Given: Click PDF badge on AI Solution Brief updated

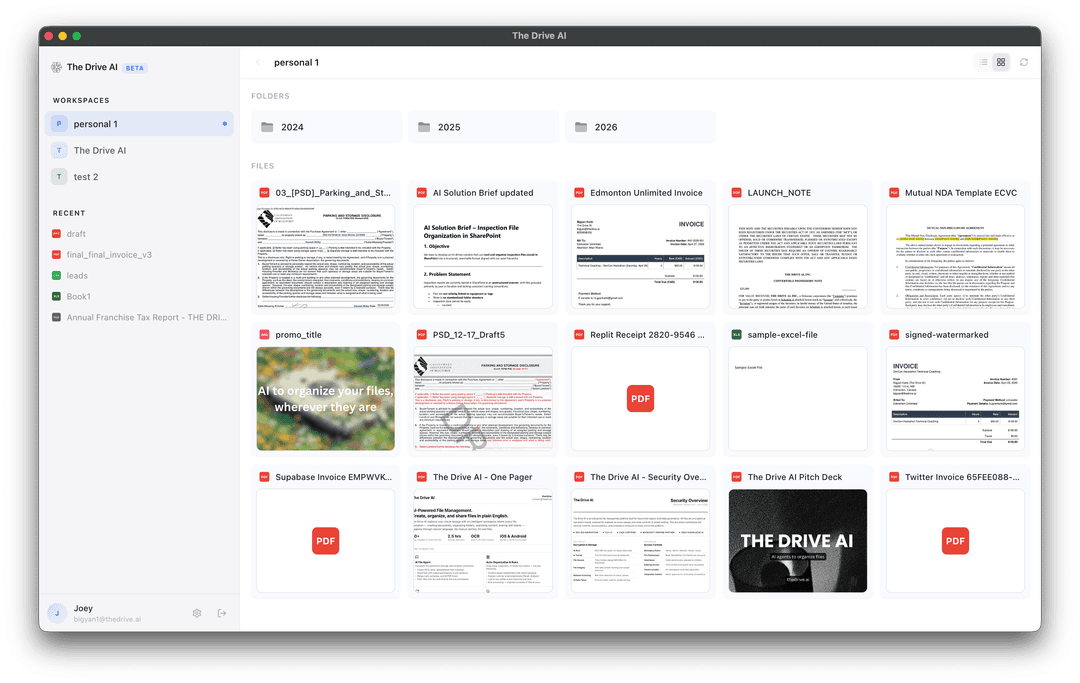Looking at the screenshot, I should 422,193.
